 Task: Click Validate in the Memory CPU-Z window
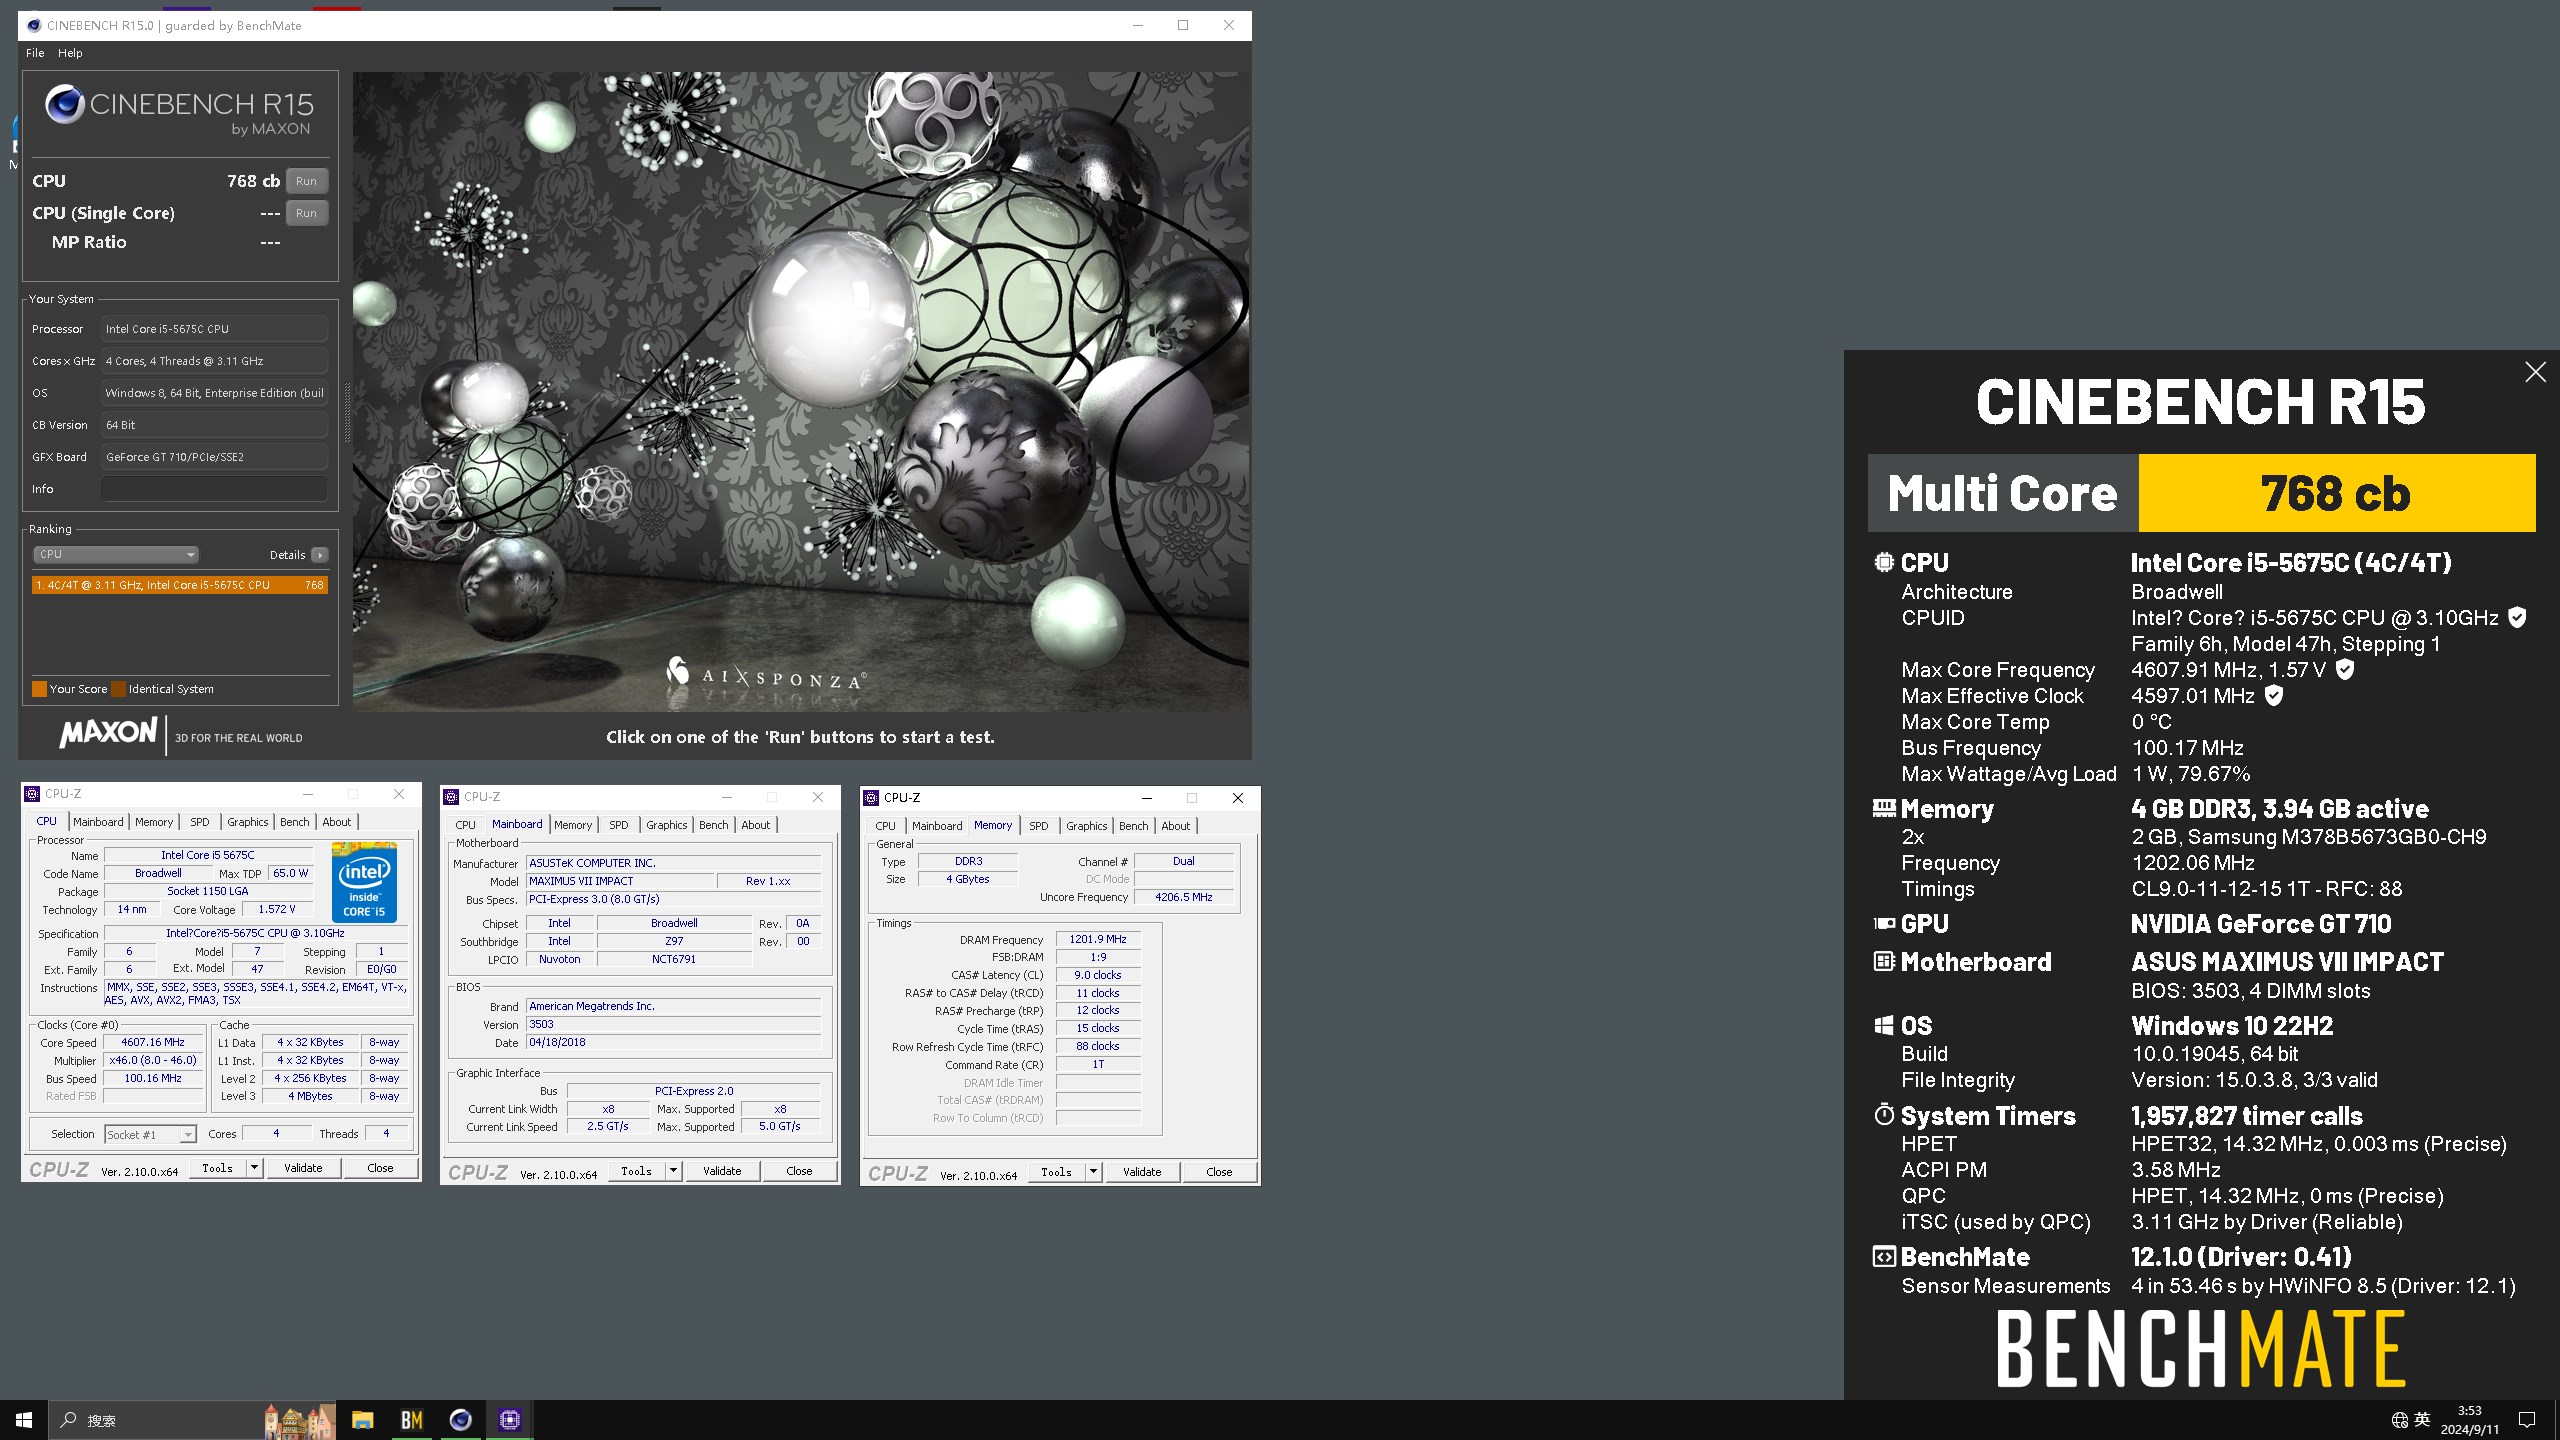coord(1142,1172)
